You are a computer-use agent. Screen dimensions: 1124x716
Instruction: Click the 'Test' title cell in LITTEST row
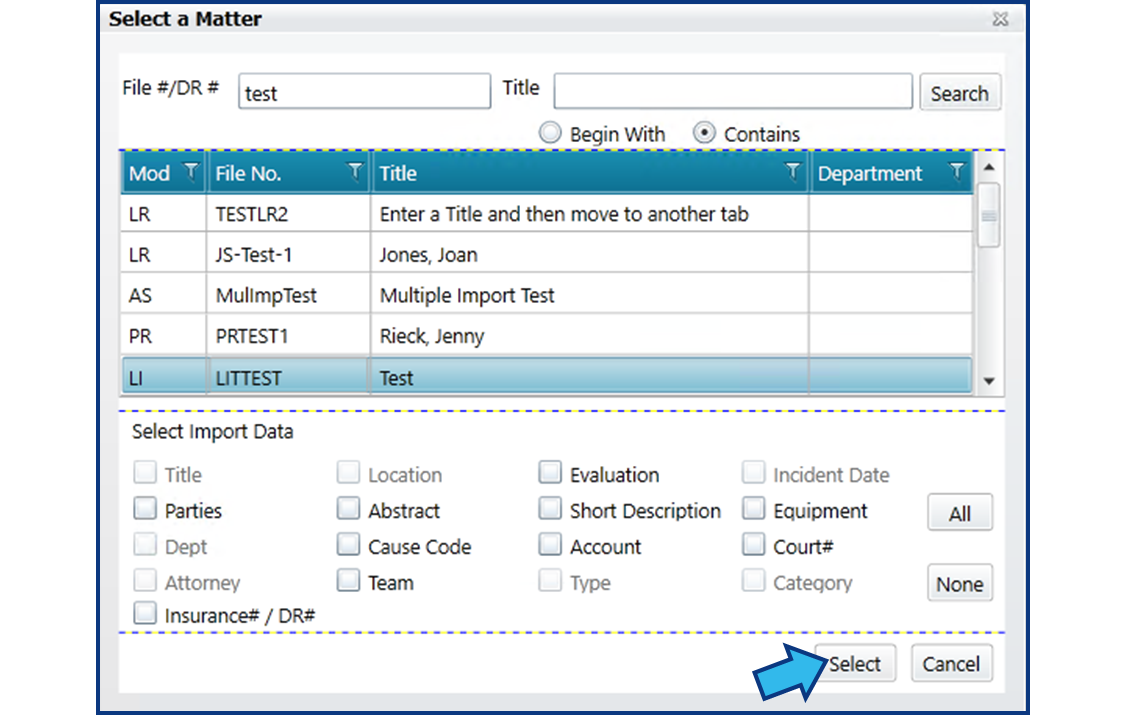click(x=589, y=377)
